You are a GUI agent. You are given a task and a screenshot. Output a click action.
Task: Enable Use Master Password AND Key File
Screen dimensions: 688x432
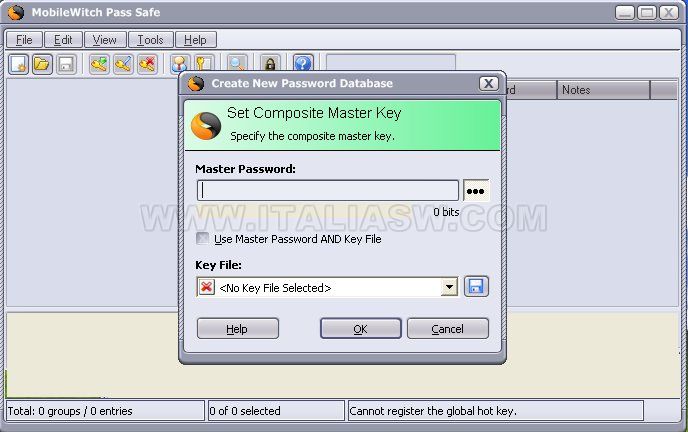(202, 239)
